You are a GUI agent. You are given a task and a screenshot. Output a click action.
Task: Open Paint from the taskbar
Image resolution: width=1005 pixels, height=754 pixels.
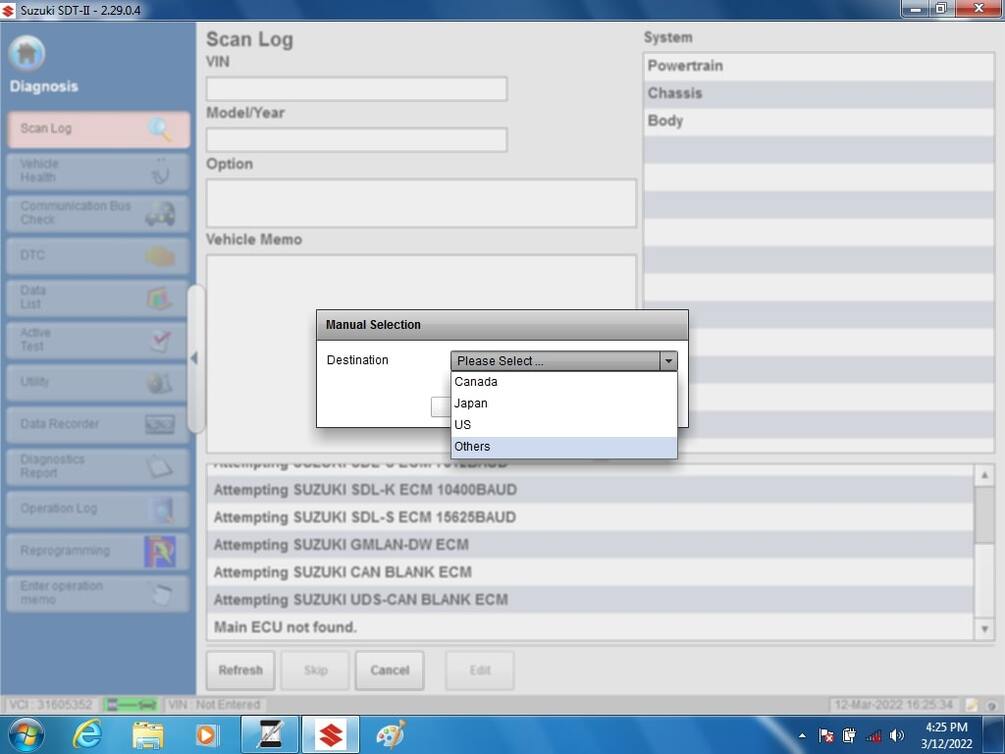pyautogui.click(x=390, y=735)
